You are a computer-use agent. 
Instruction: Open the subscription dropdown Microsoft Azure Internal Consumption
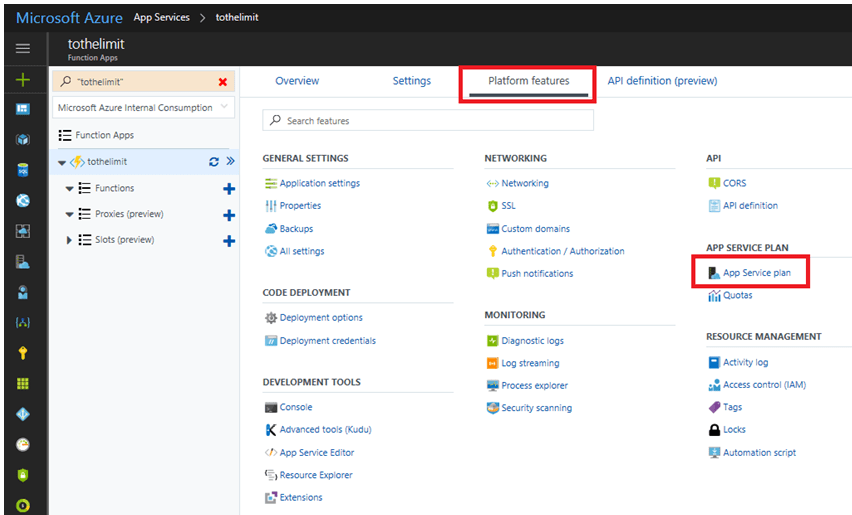point(143,108)
